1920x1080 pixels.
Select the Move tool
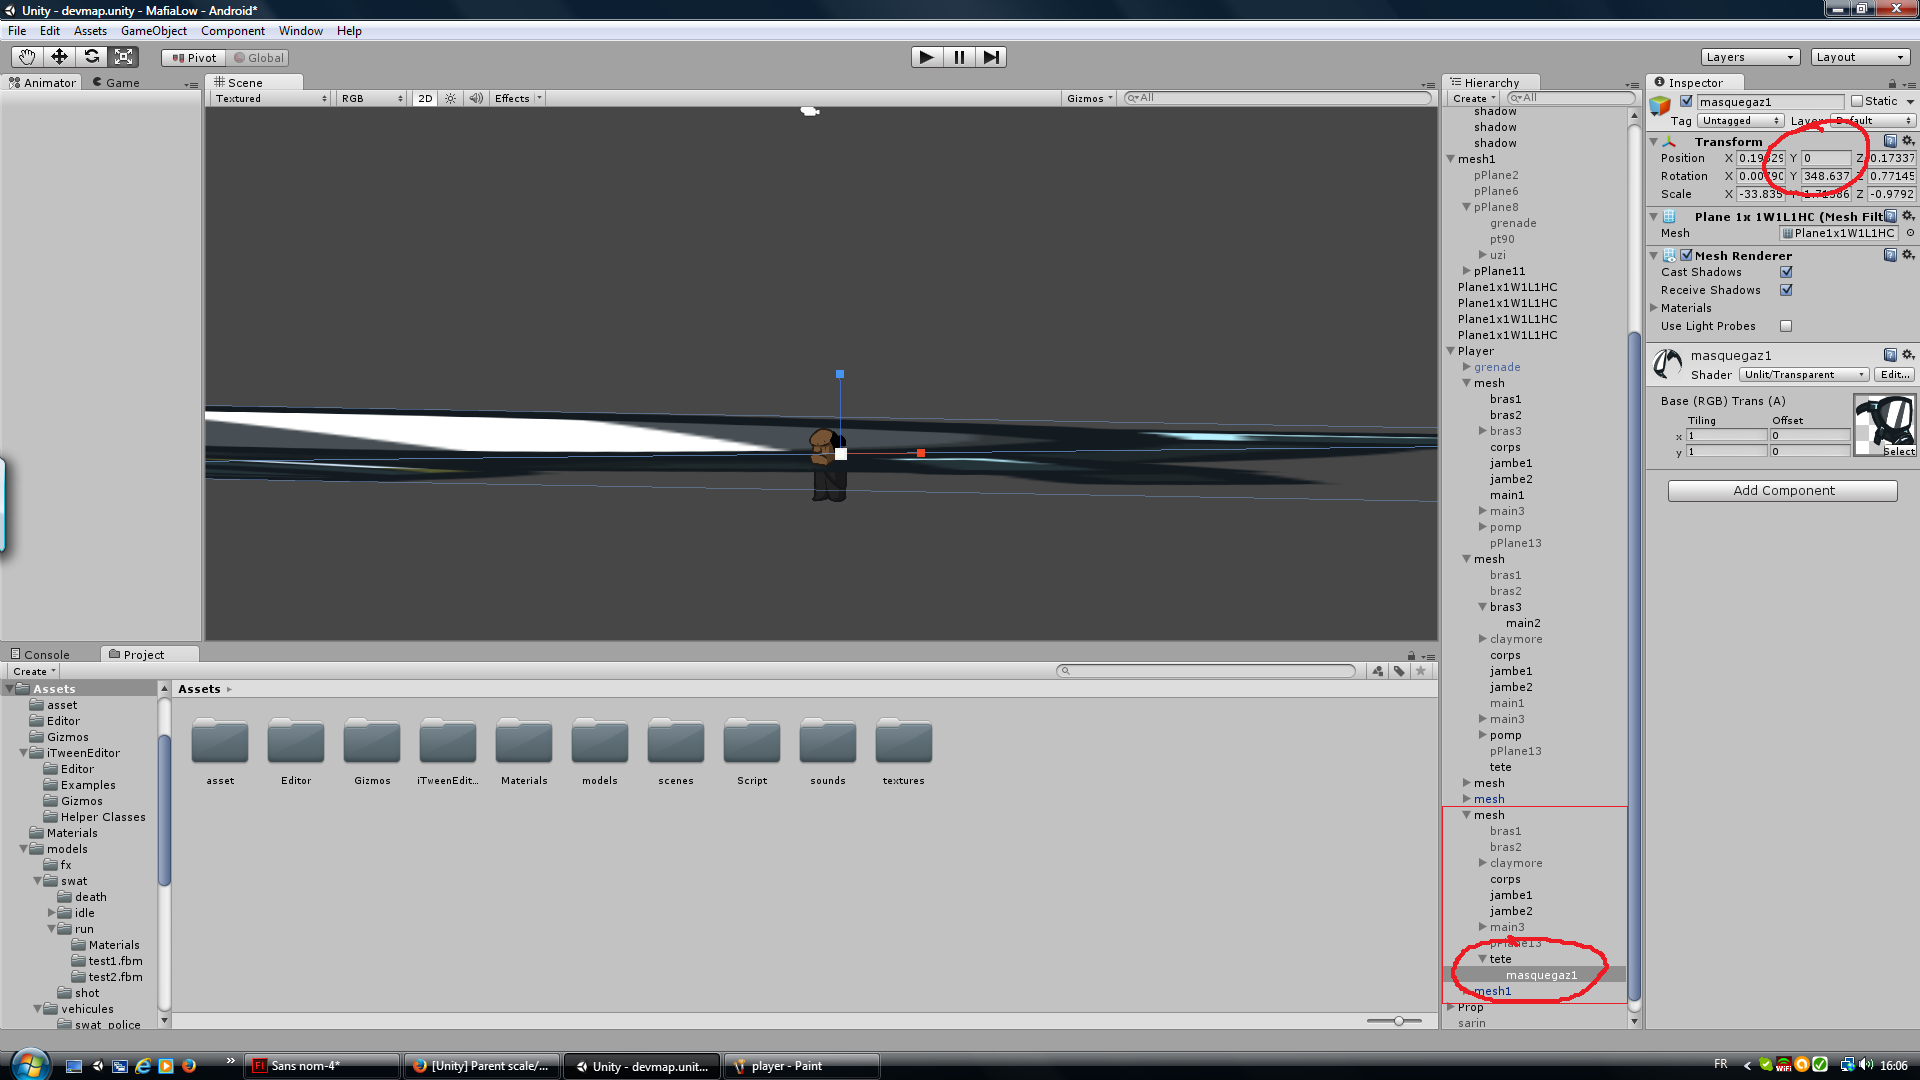(x=59, y=57)
